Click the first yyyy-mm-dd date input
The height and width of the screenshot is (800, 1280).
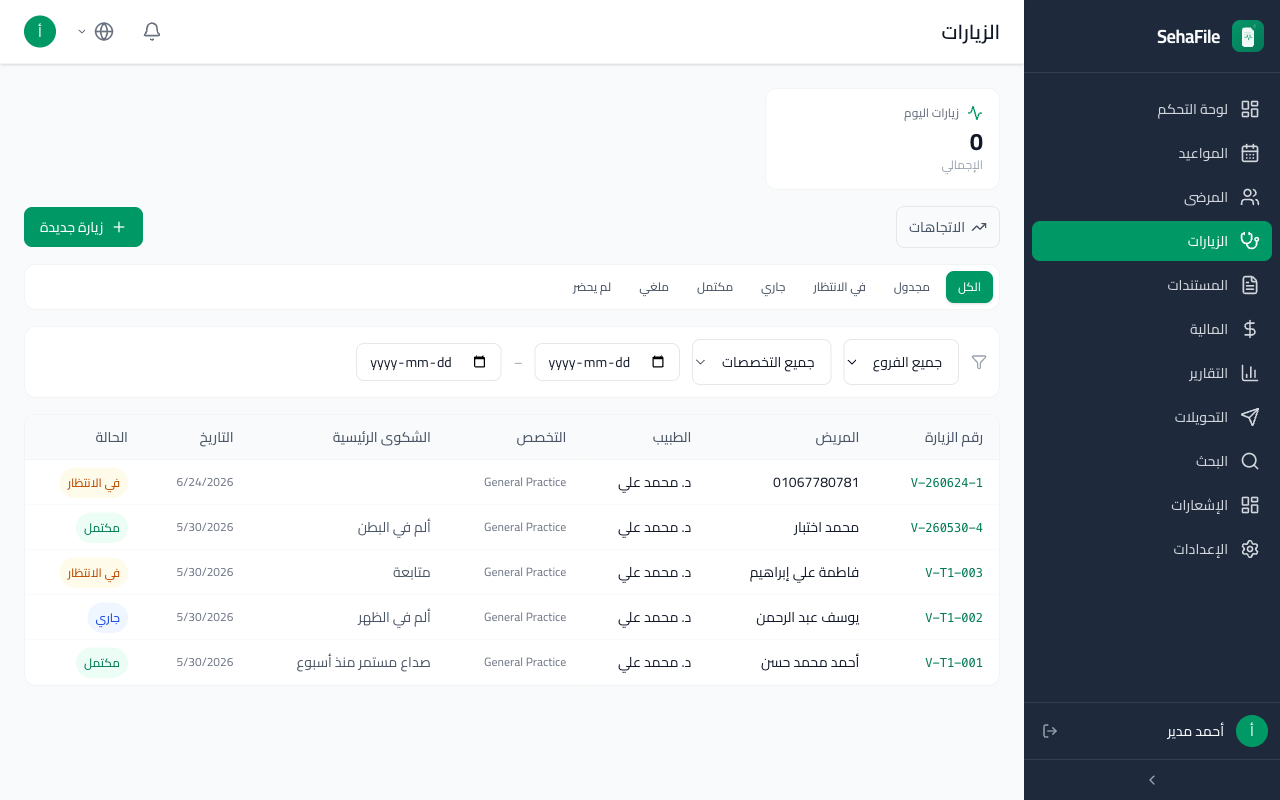pyautogui.click(x=607, y=362)
